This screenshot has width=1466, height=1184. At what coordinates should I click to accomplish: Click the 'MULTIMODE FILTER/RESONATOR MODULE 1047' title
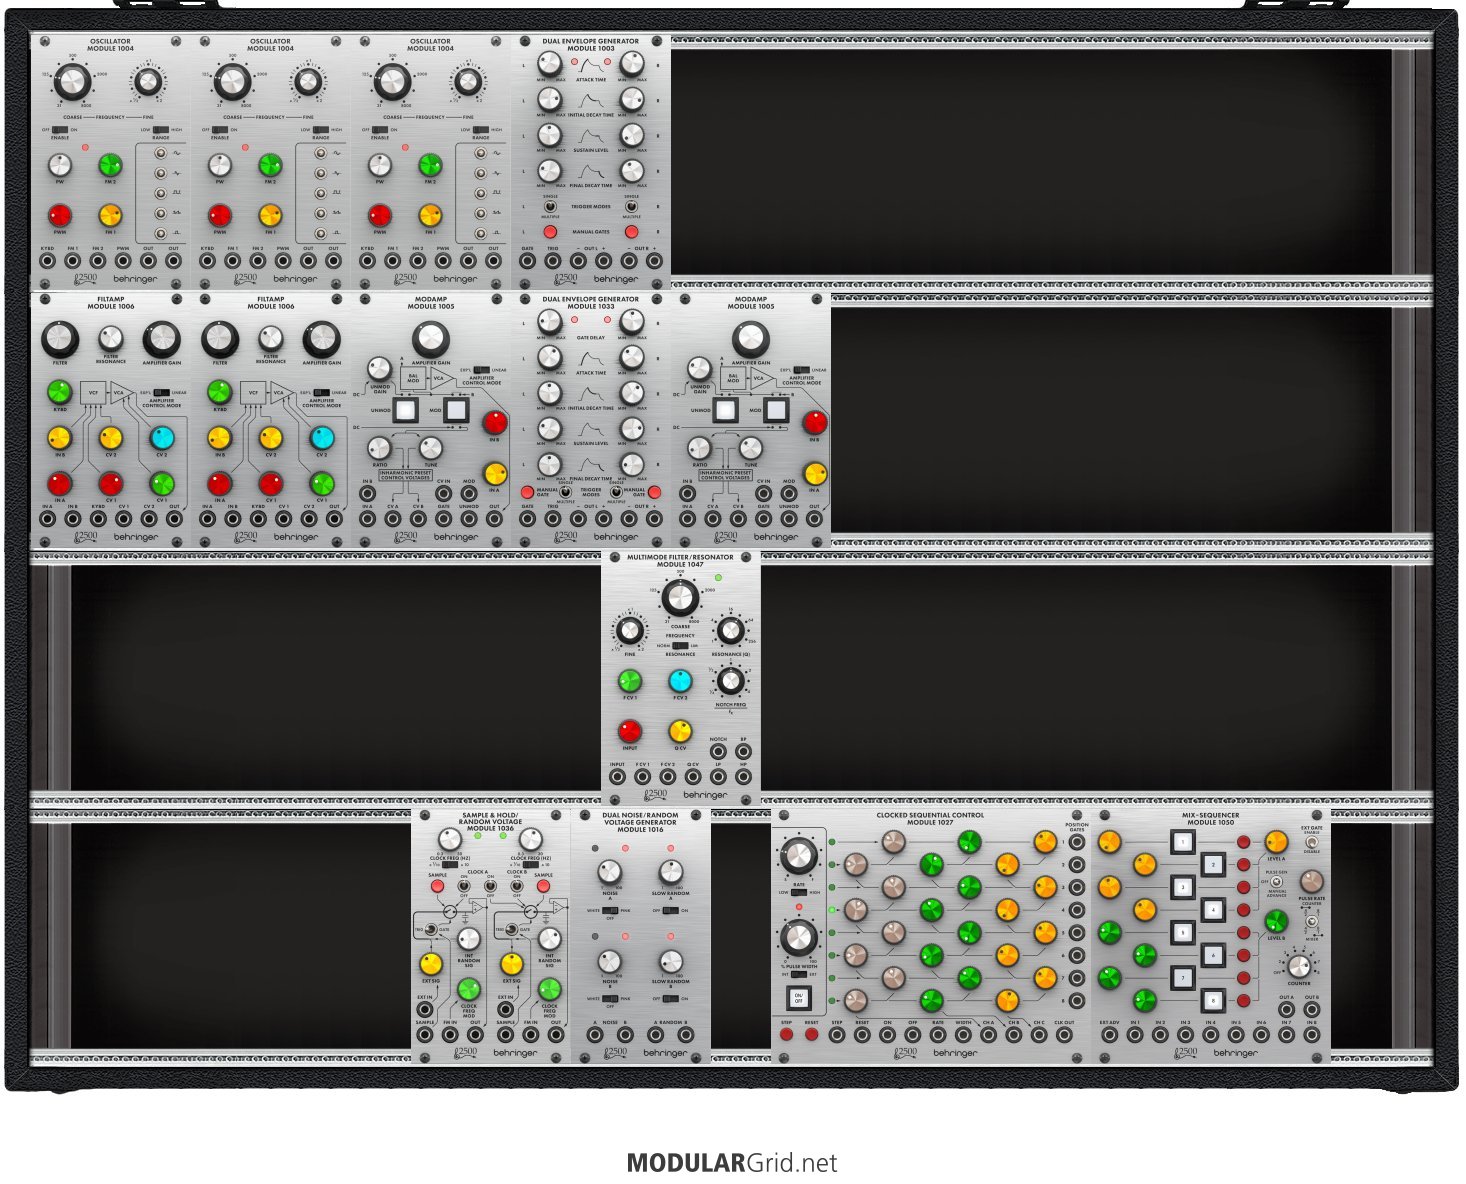pos(680,561)
